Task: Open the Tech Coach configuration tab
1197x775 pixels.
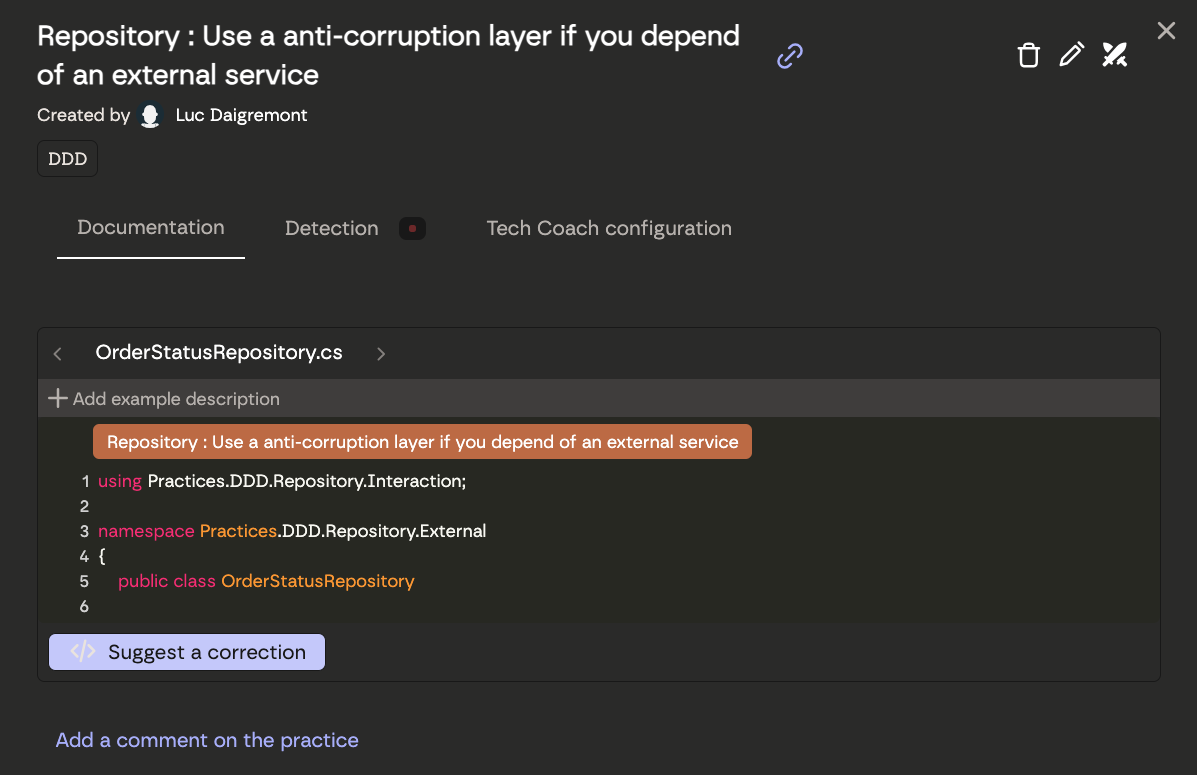Action: [608, 229]
